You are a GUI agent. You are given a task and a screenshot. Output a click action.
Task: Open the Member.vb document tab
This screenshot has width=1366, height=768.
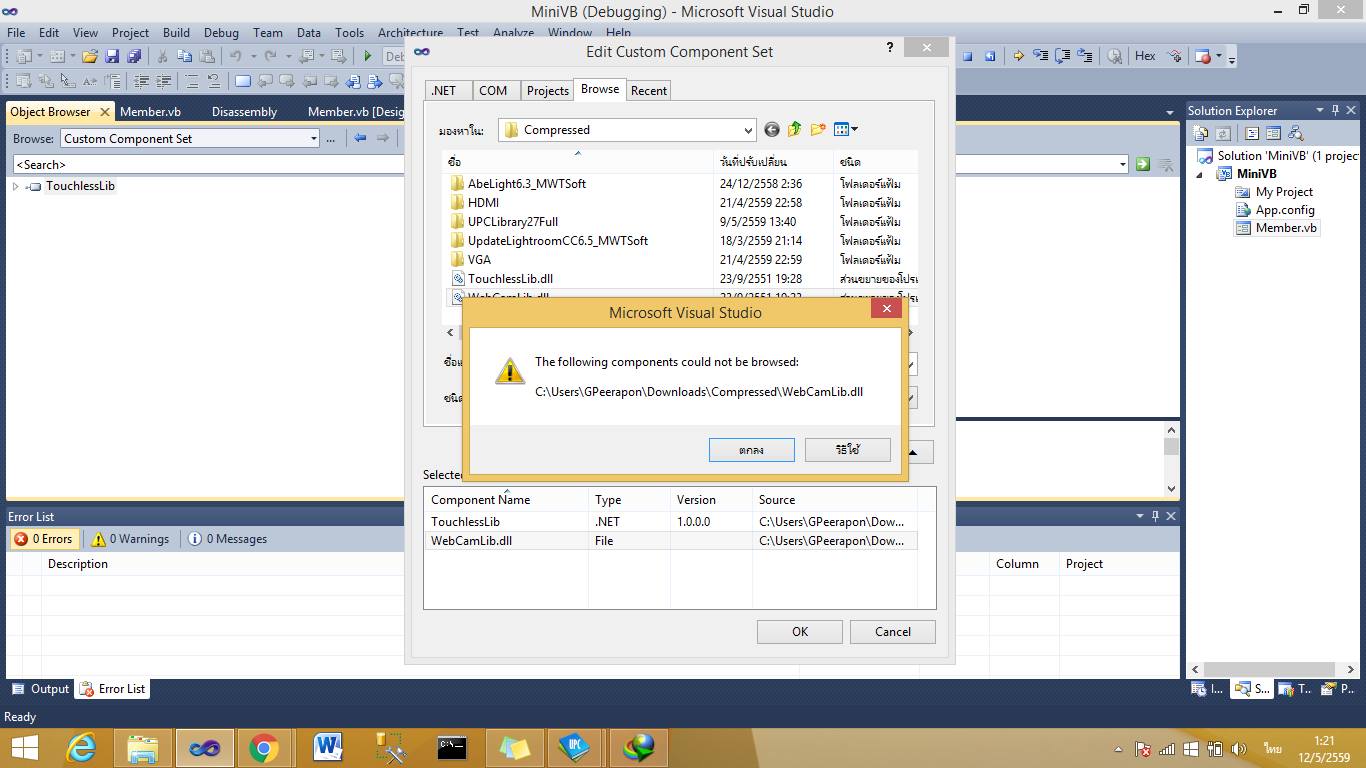(151, 112)
